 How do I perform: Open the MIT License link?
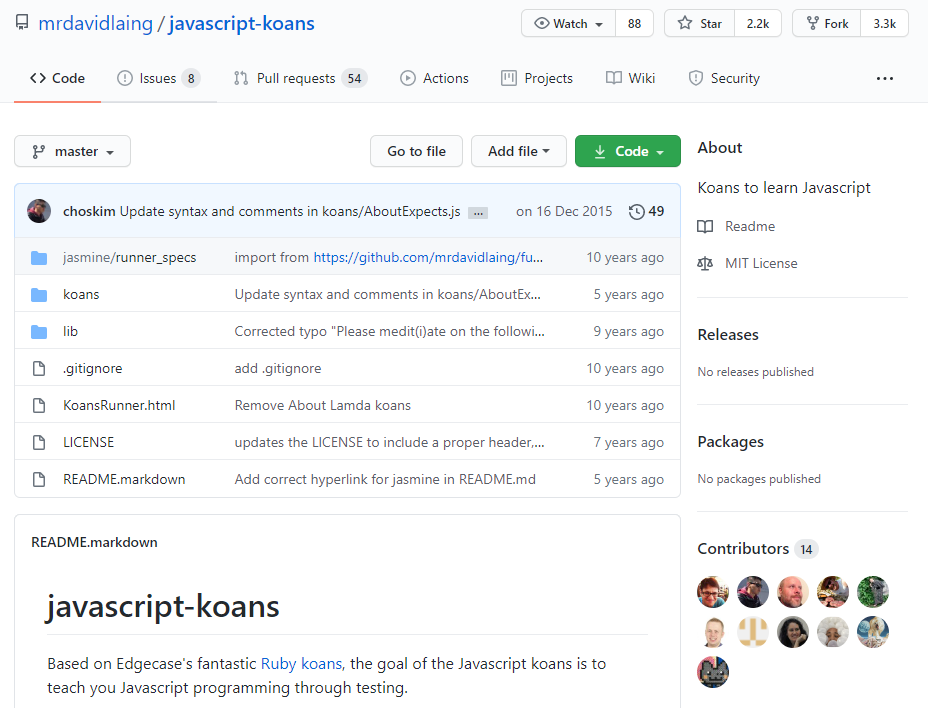coord(761,263)
